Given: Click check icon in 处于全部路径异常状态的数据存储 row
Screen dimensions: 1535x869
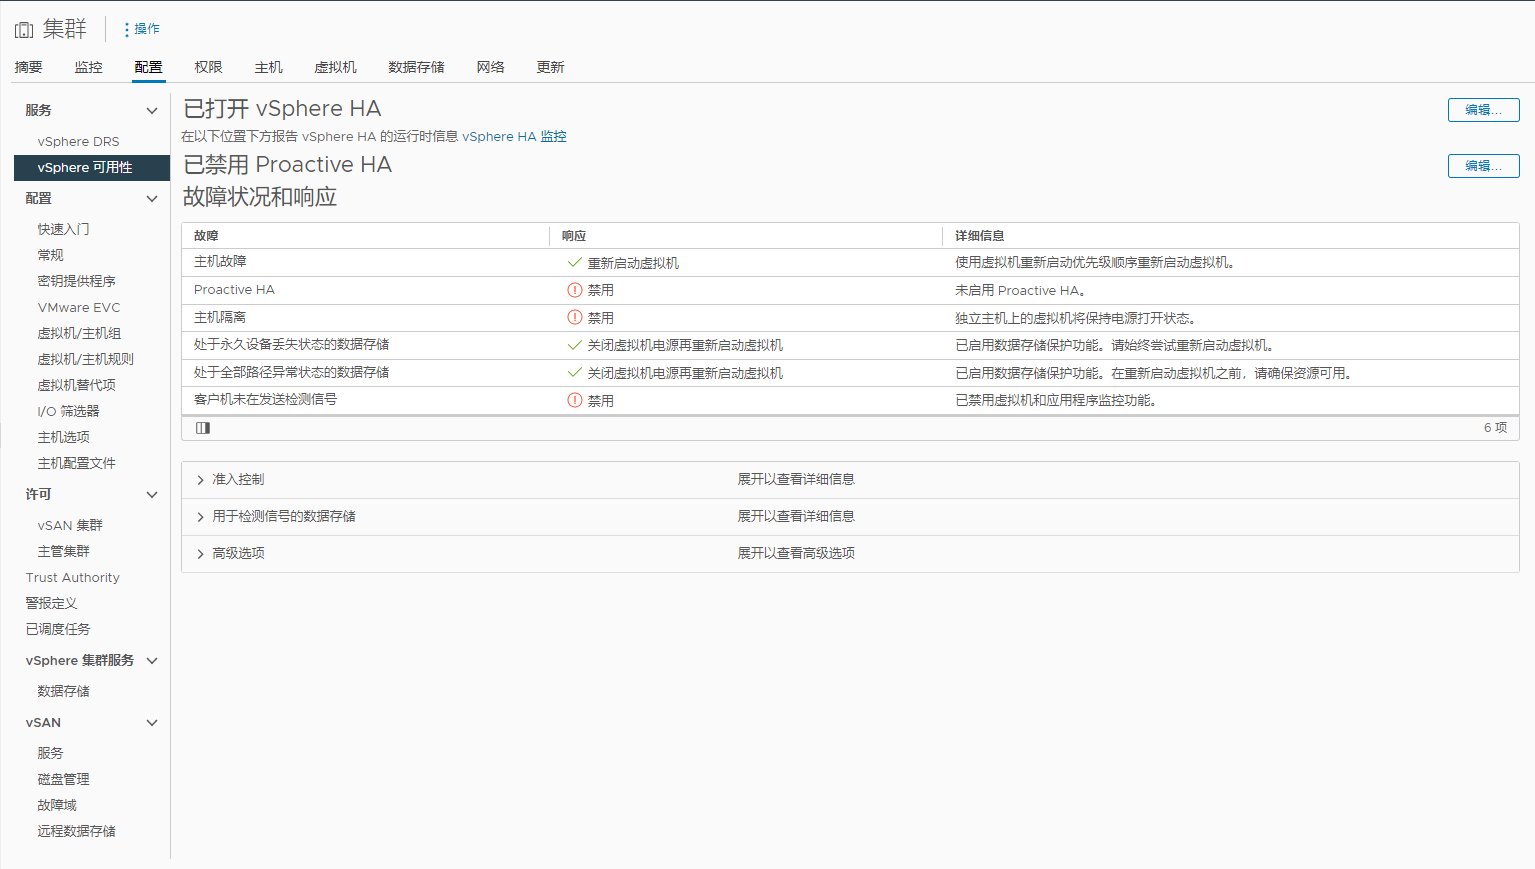Looking at the screenshot, I should (574, 372).
